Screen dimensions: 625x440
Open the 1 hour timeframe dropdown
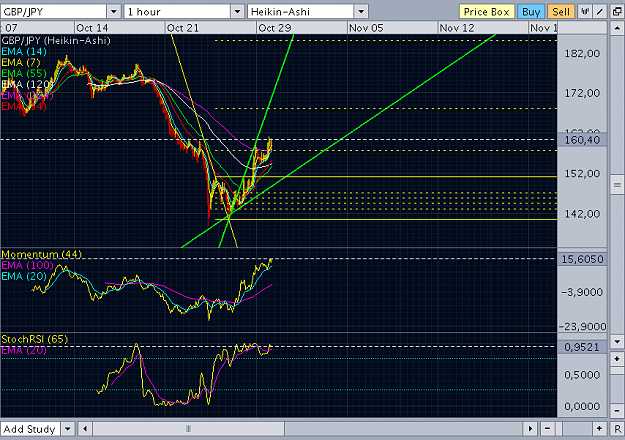tap(238, 12)
